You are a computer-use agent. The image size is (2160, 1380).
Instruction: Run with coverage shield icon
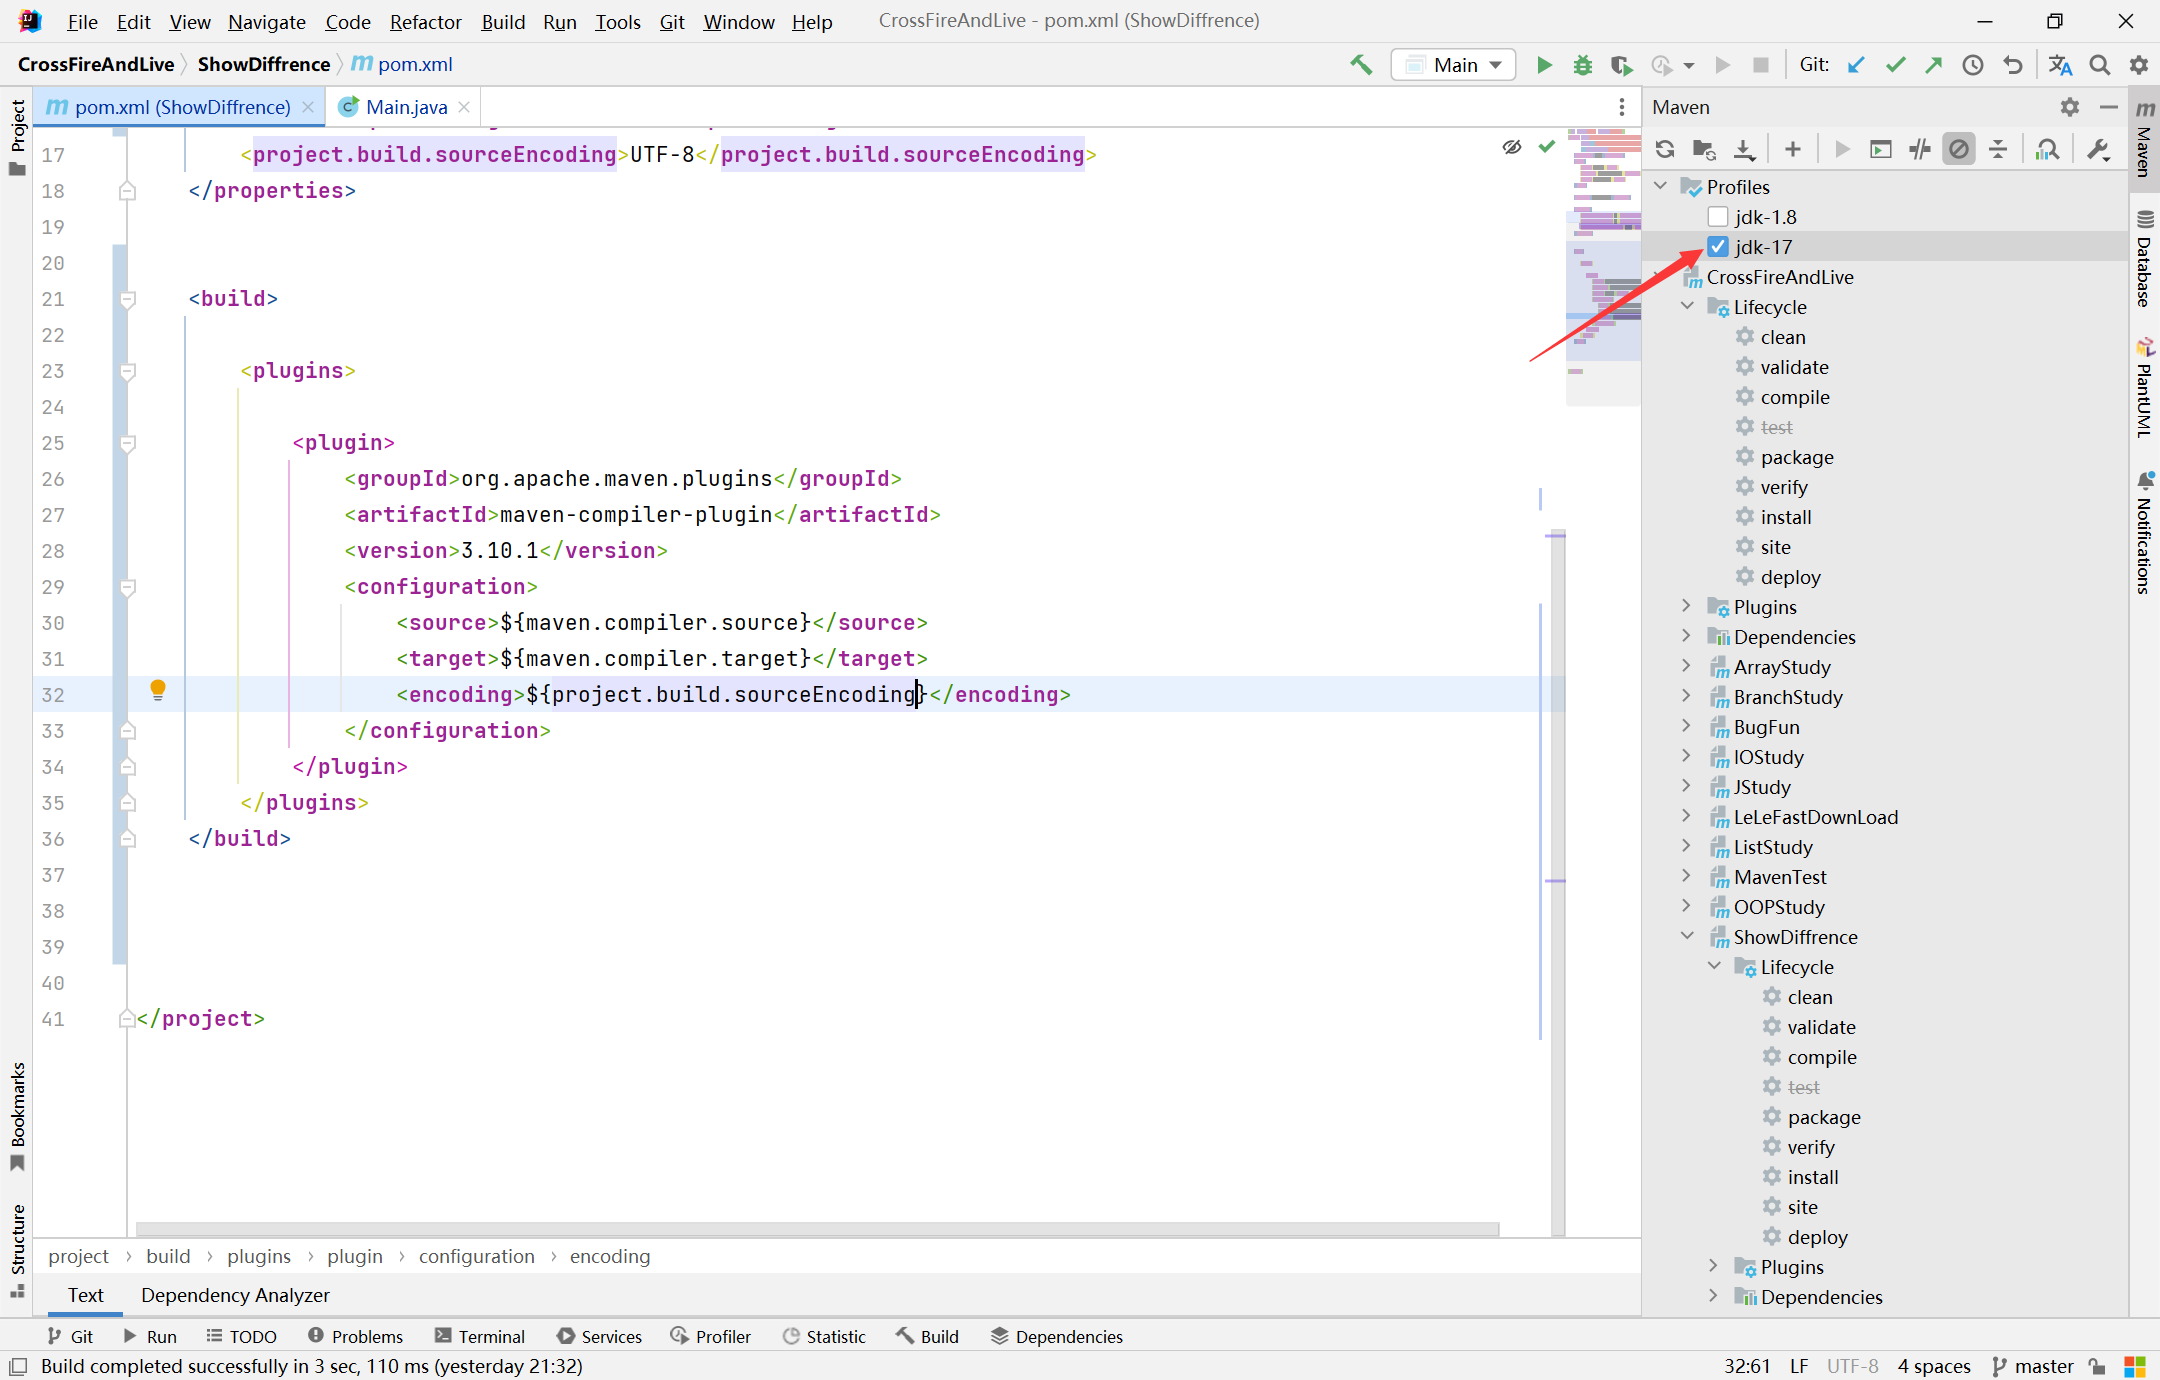pyautogui.click(x=1621, y=65)
